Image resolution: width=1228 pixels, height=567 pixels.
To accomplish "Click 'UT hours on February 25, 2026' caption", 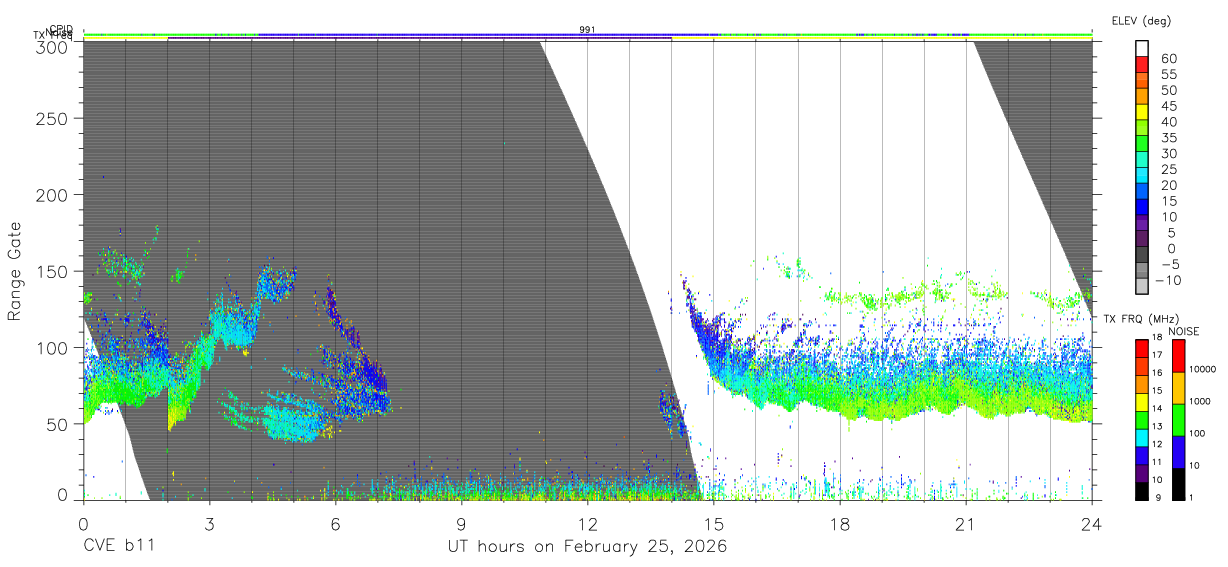I will [587, 547].
